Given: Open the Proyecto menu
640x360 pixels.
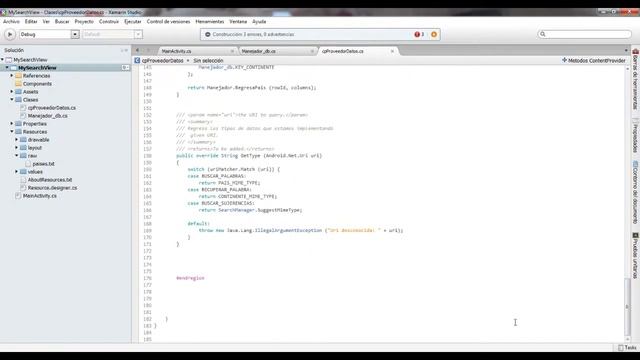Looking at the screenshot, I should click(x=84, y=22).
